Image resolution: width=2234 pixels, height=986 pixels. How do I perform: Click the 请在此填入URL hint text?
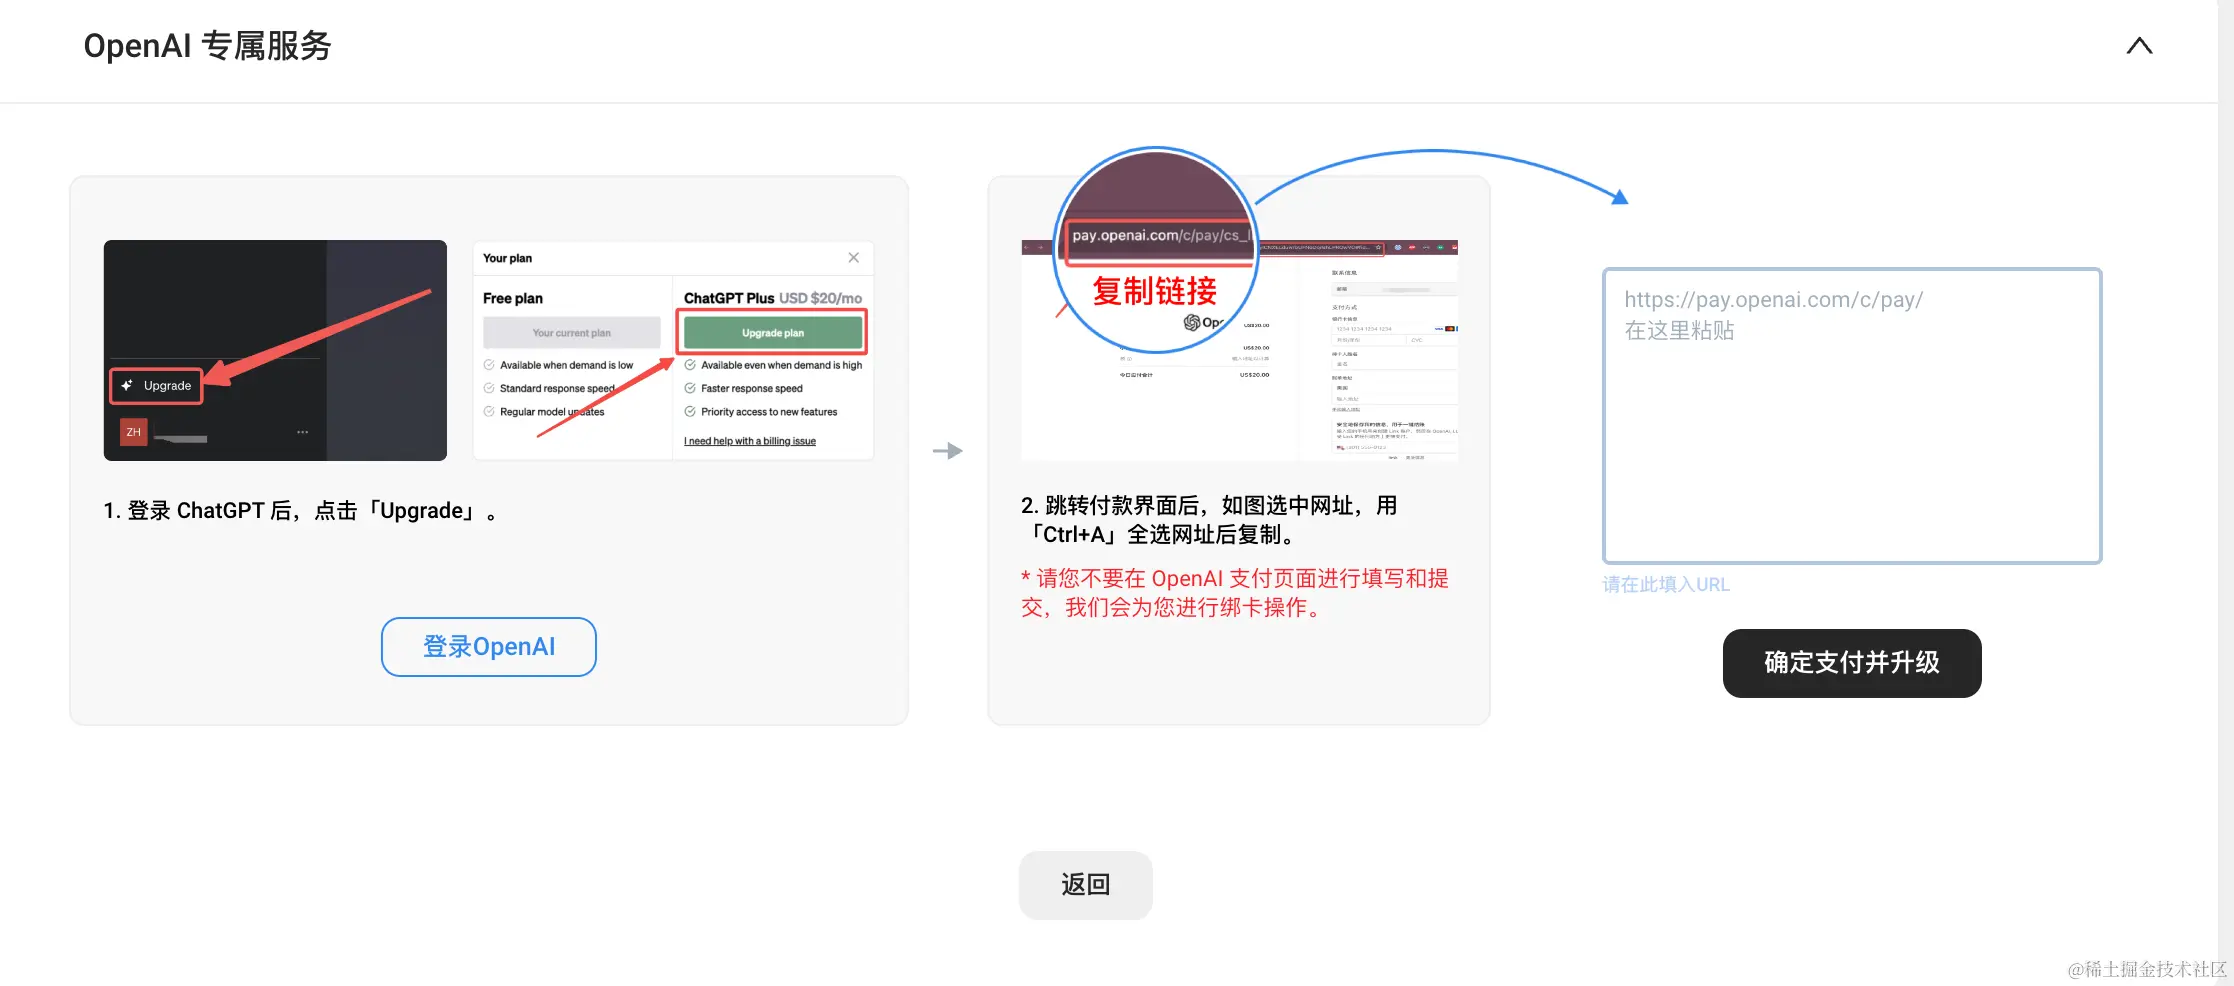coord(1666,585)
